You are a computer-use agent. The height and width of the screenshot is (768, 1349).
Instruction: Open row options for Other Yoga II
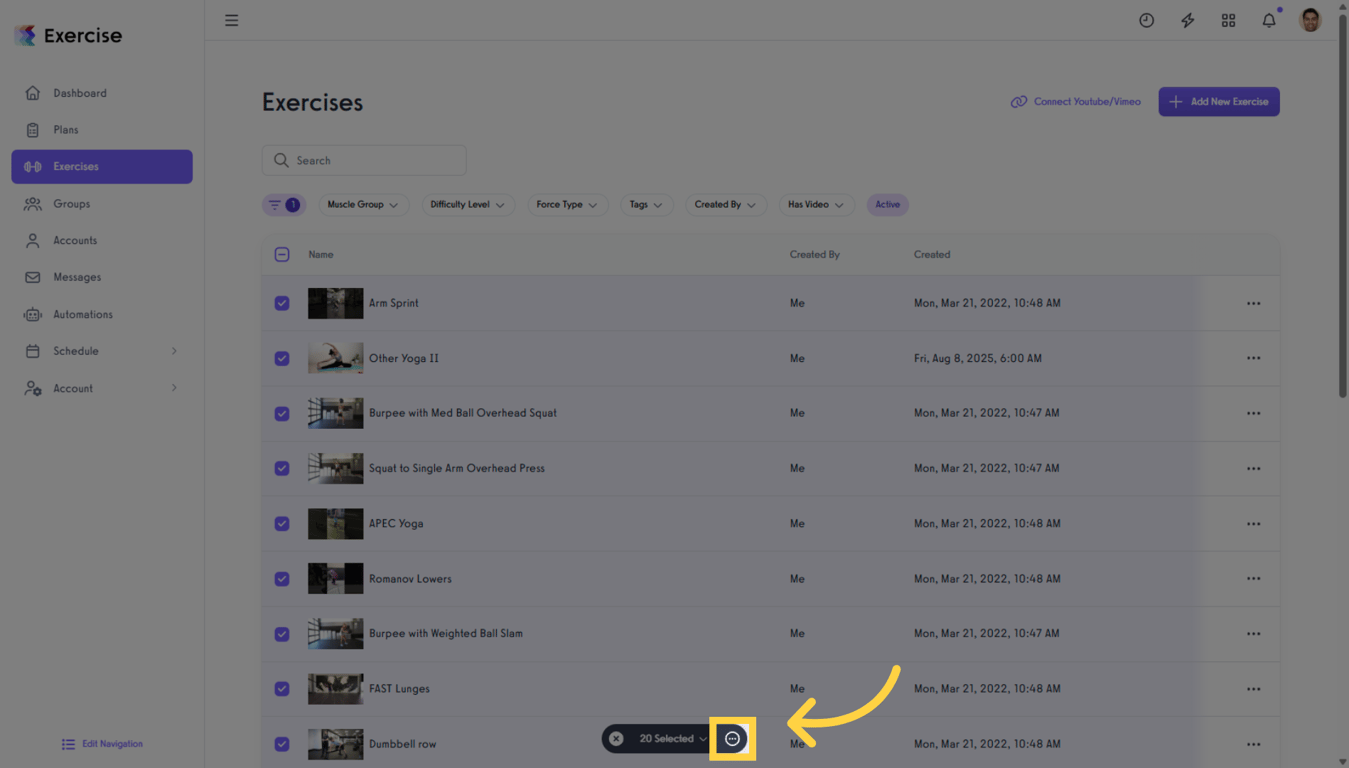click(x=1253, y=358)
